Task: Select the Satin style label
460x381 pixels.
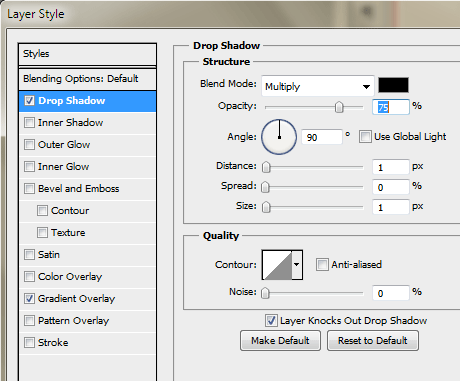Action: coord(49,255)
